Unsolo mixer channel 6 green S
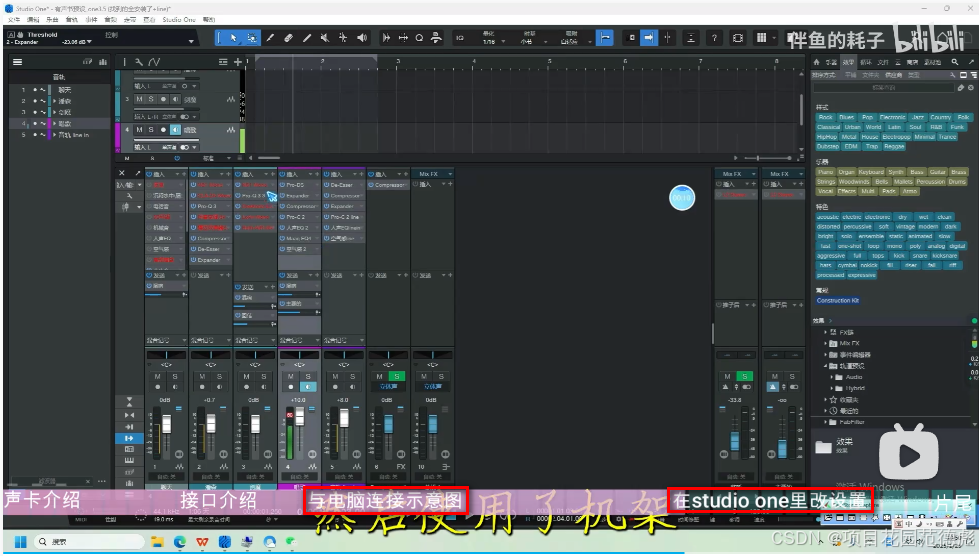 pos(396,376)
